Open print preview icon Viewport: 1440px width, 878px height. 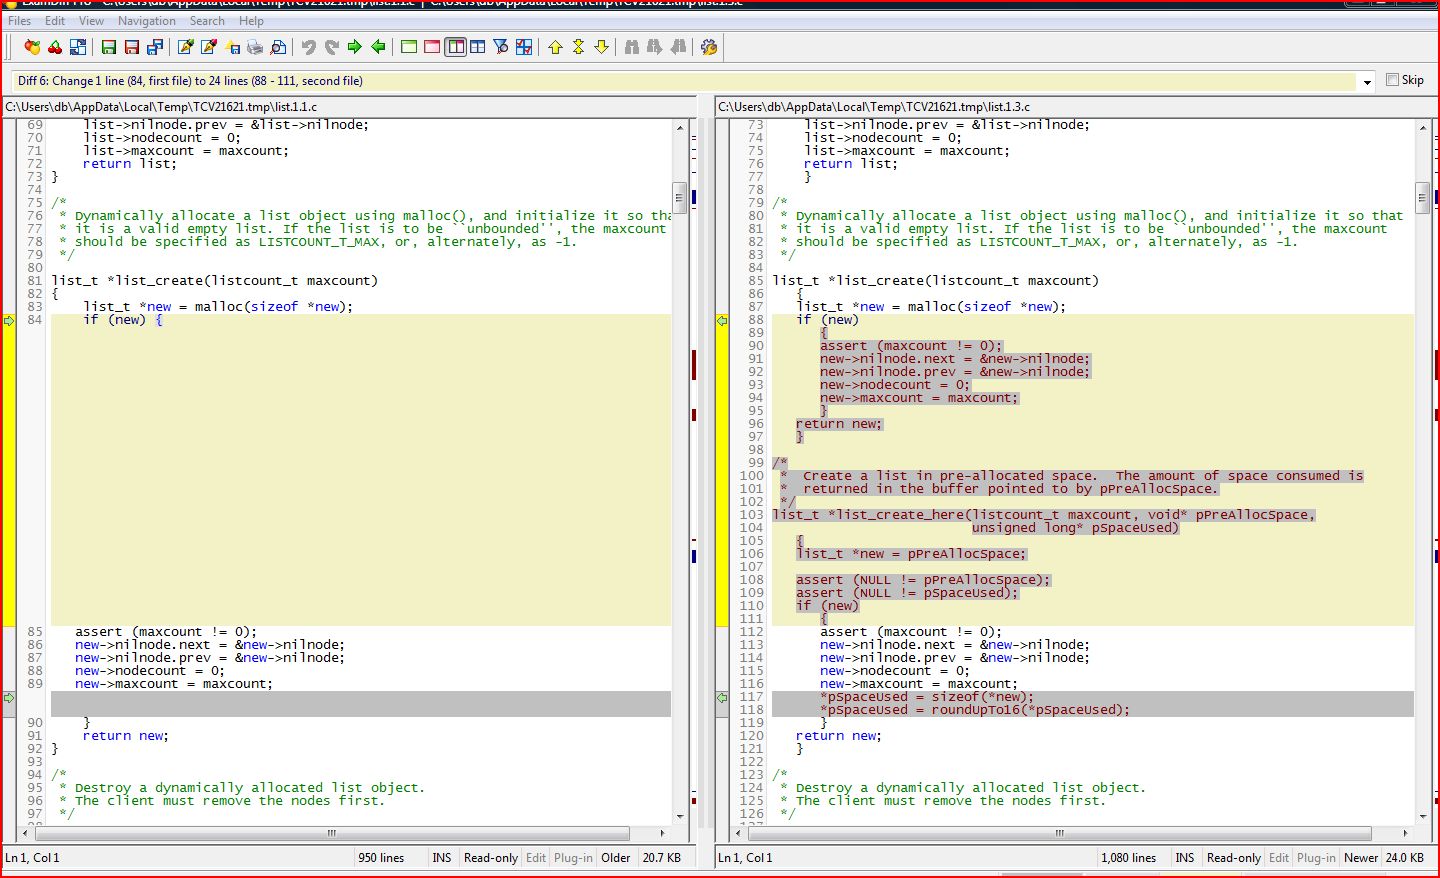278,47
